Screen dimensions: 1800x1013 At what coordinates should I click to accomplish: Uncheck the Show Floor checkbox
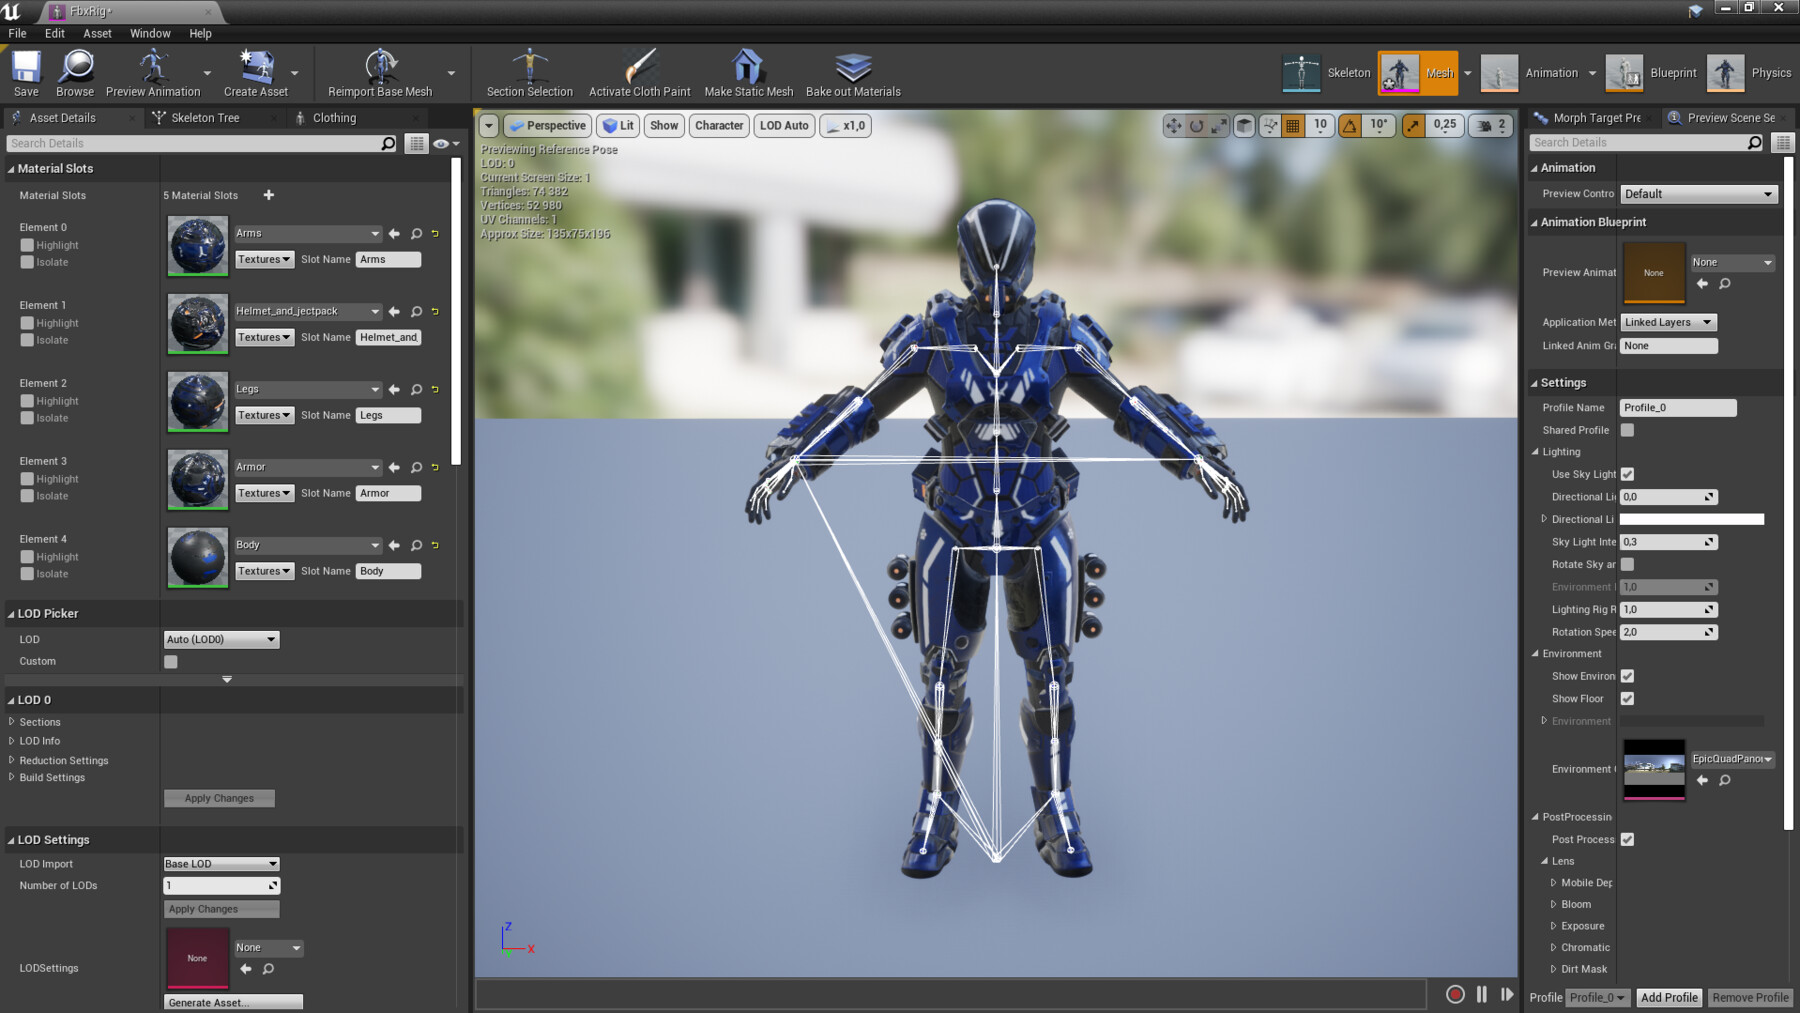[x=1627, y=699]
